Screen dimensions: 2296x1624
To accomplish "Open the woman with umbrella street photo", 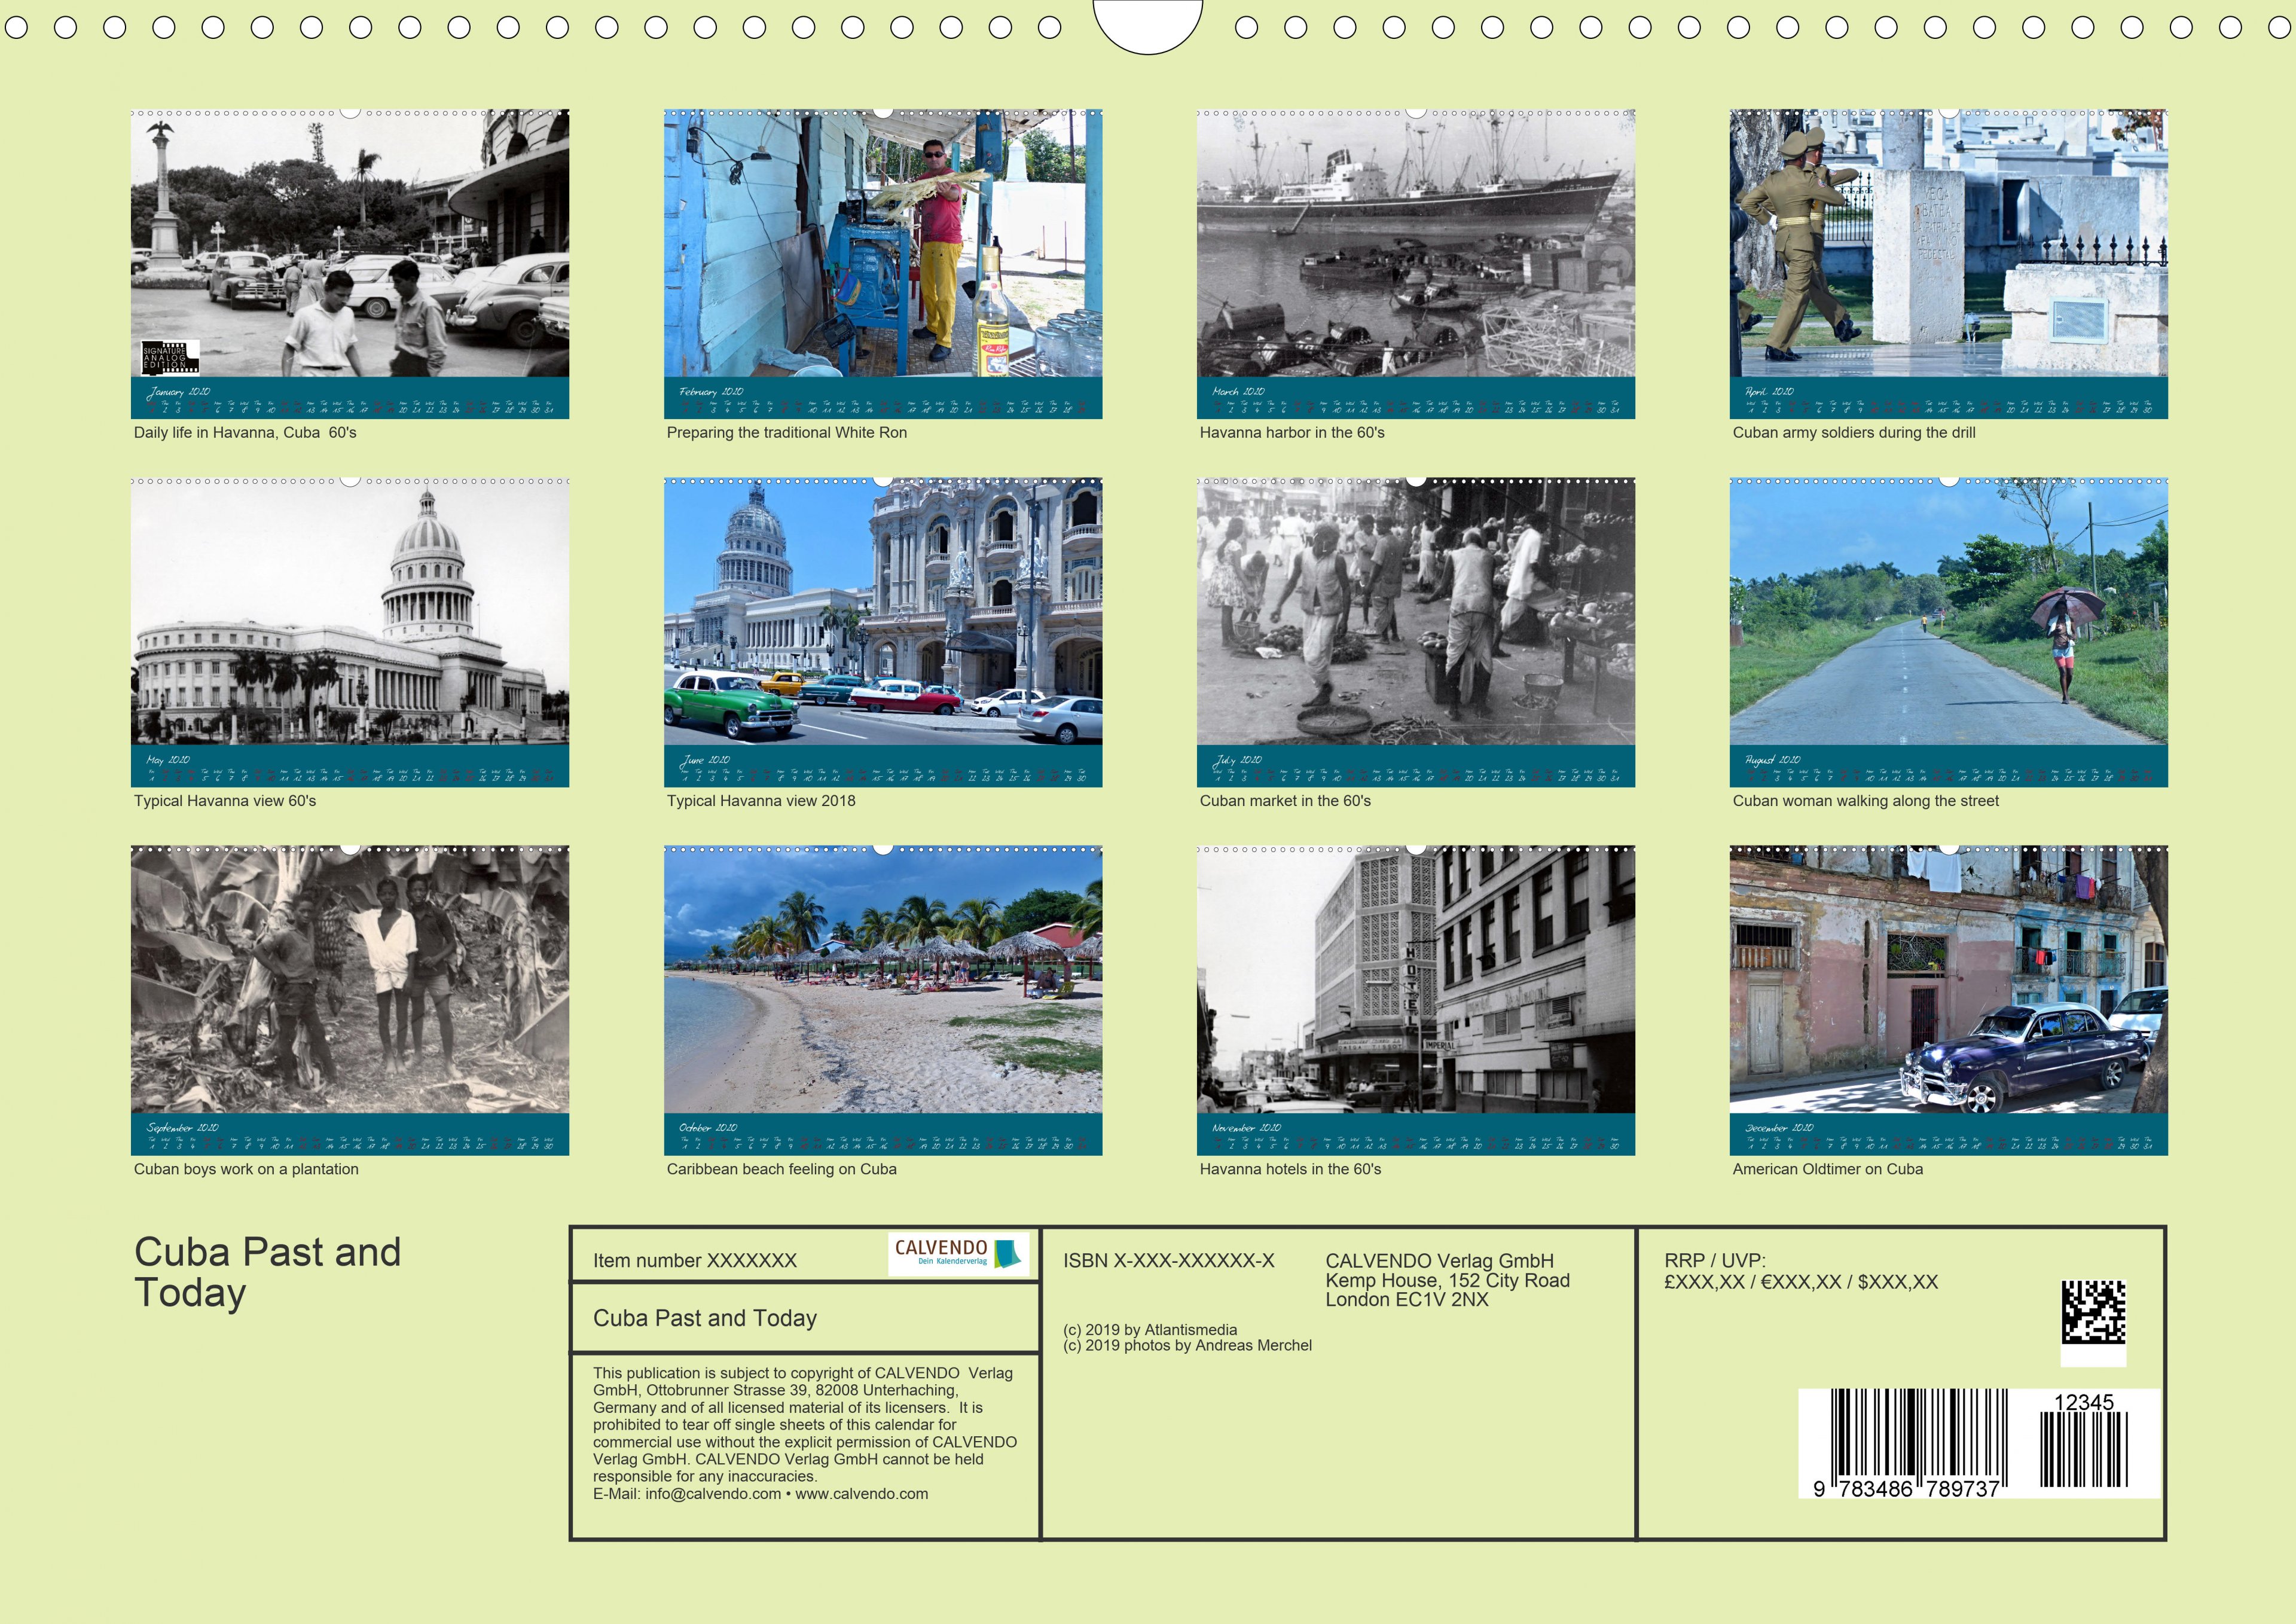I will pyautogui.click(x=1948, y=613).
